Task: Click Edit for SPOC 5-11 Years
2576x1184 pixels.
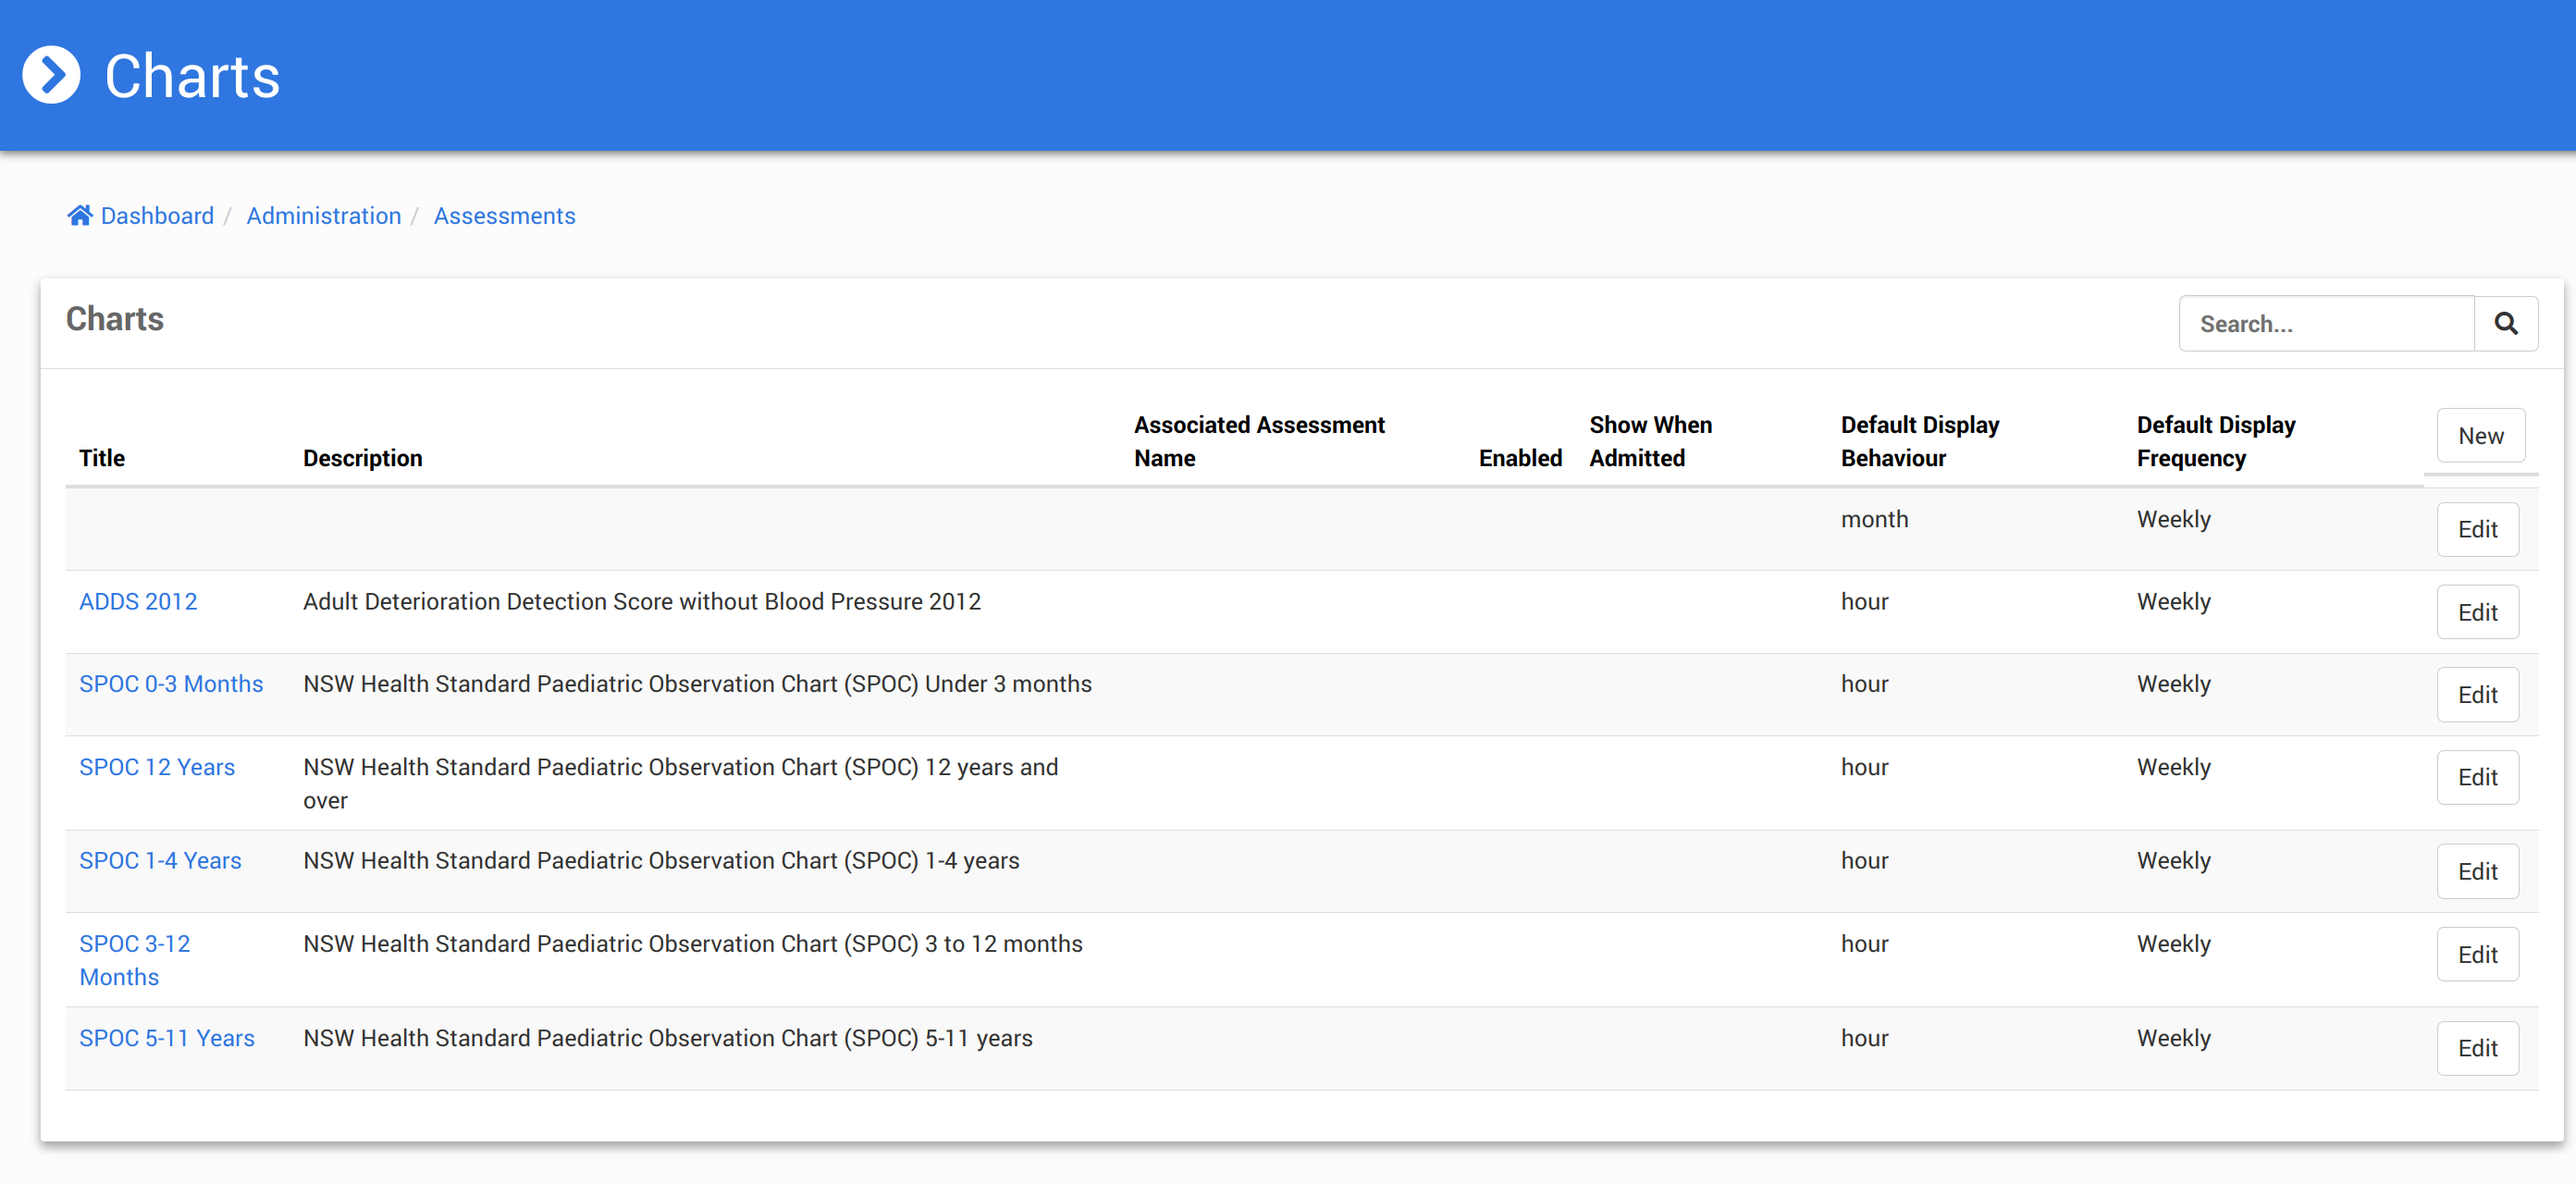Action: (2477, 1048)
